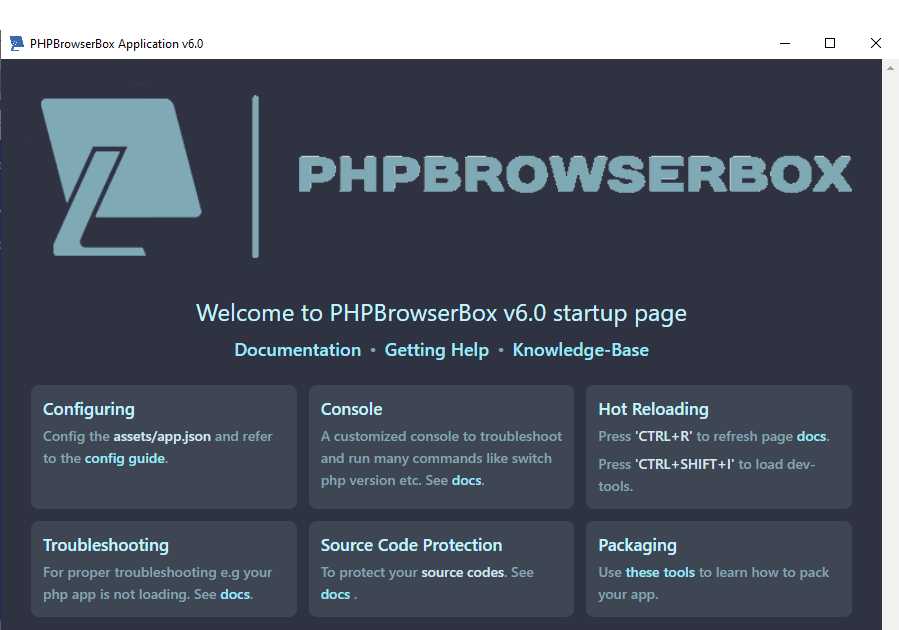Click the large PHPBrowserBox monitor logo
The width and height of the screenshot is (899, 630).
point(121,177)
